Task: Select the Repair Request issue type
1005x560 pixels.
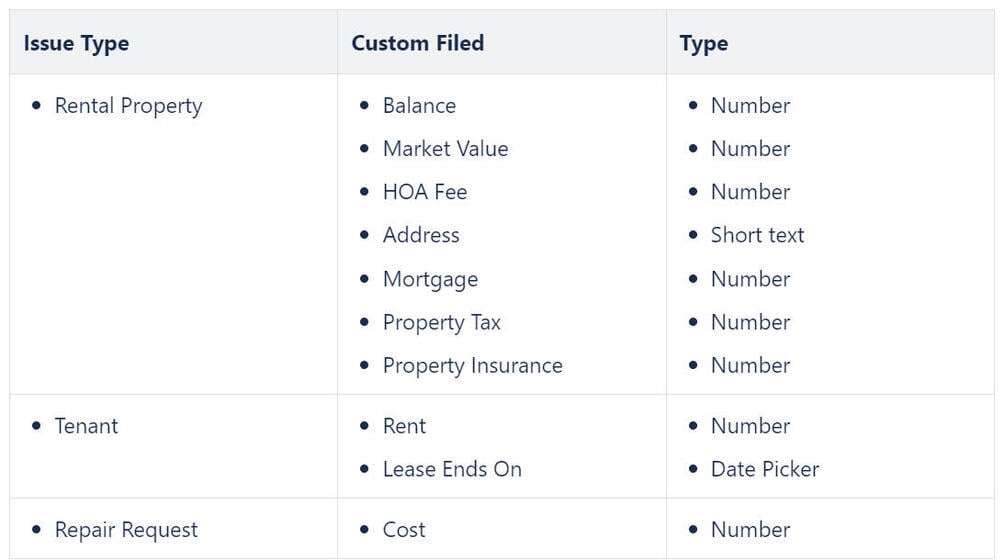Action: pyautogui.click(x=126, y=530)
